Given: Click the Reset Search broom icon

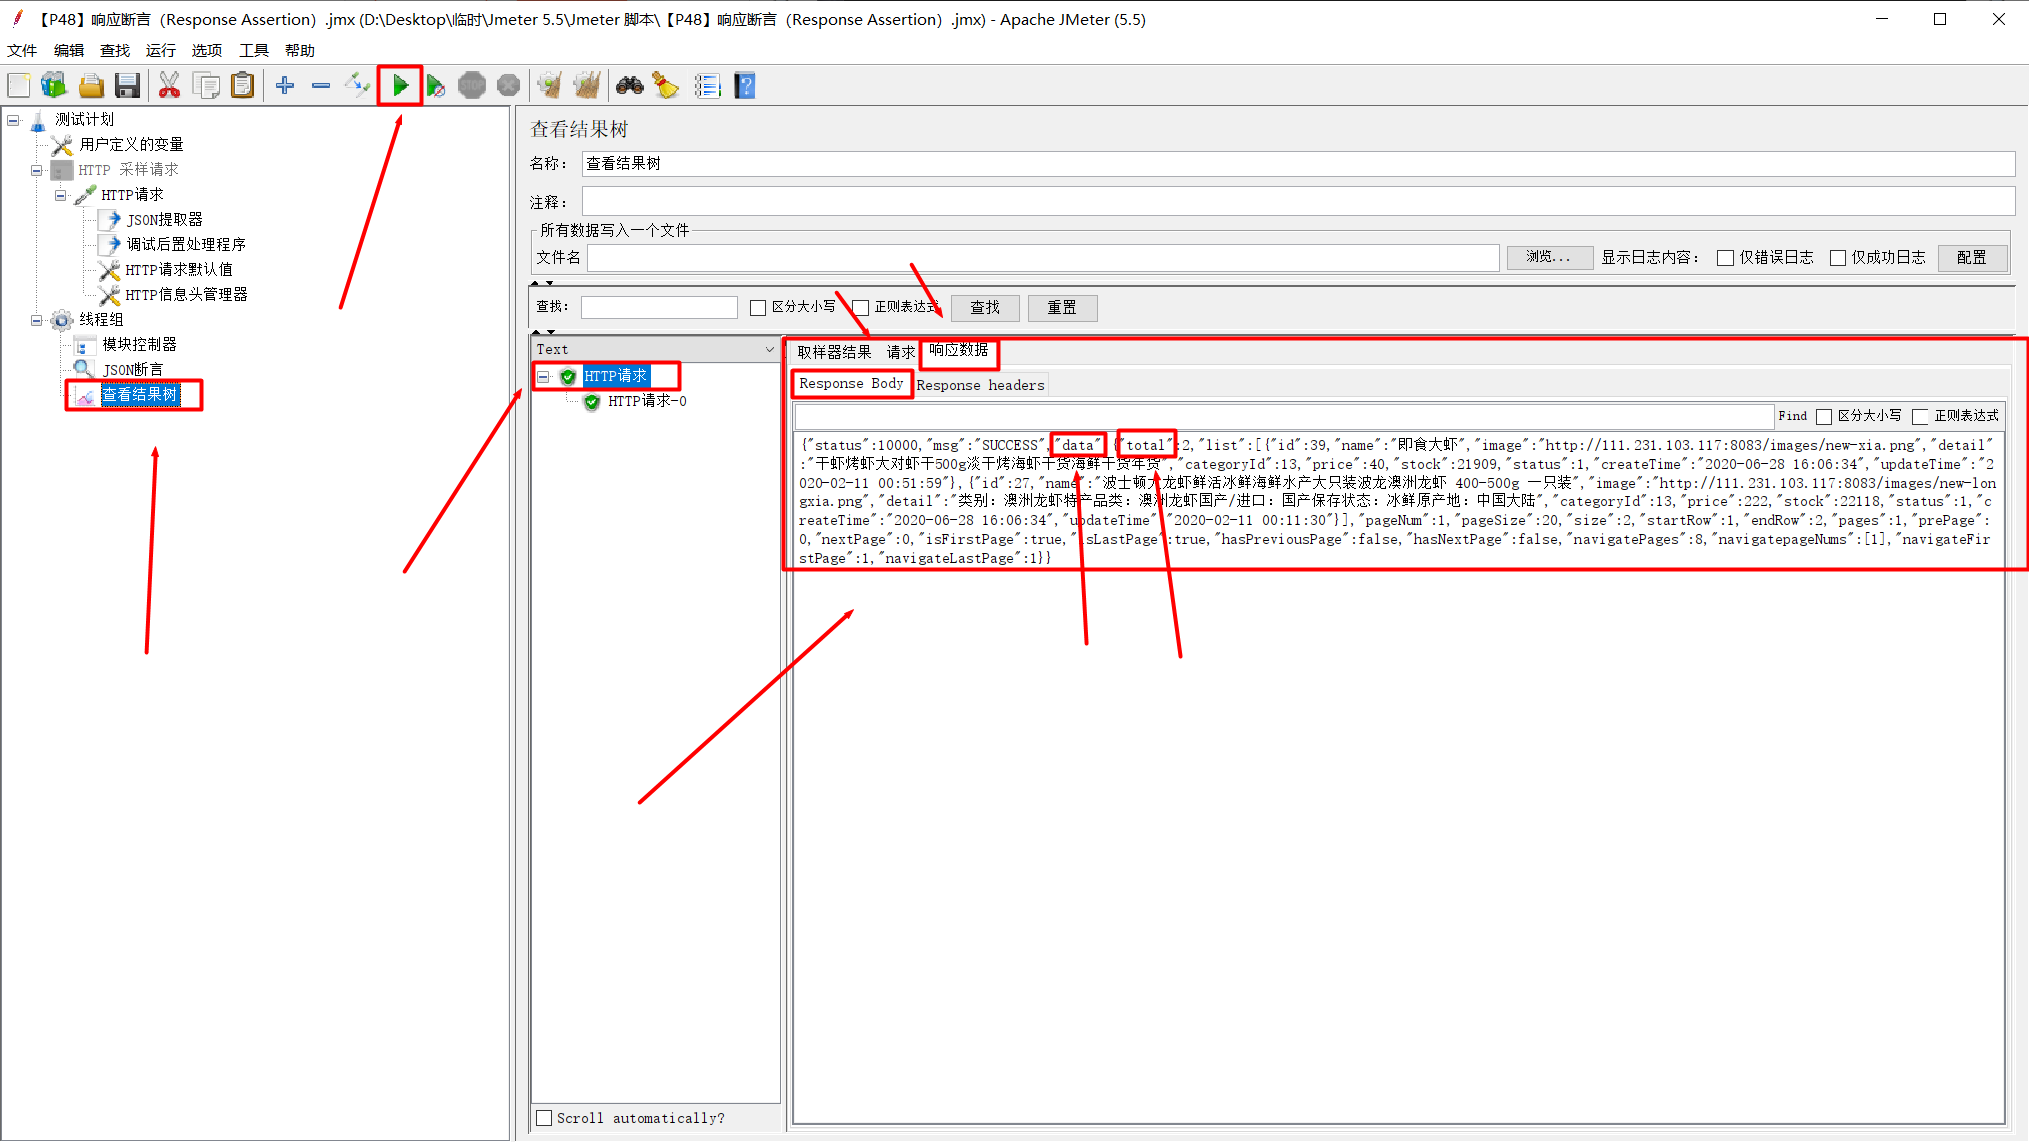Looking at the screenshot, I should click(666, 86).
